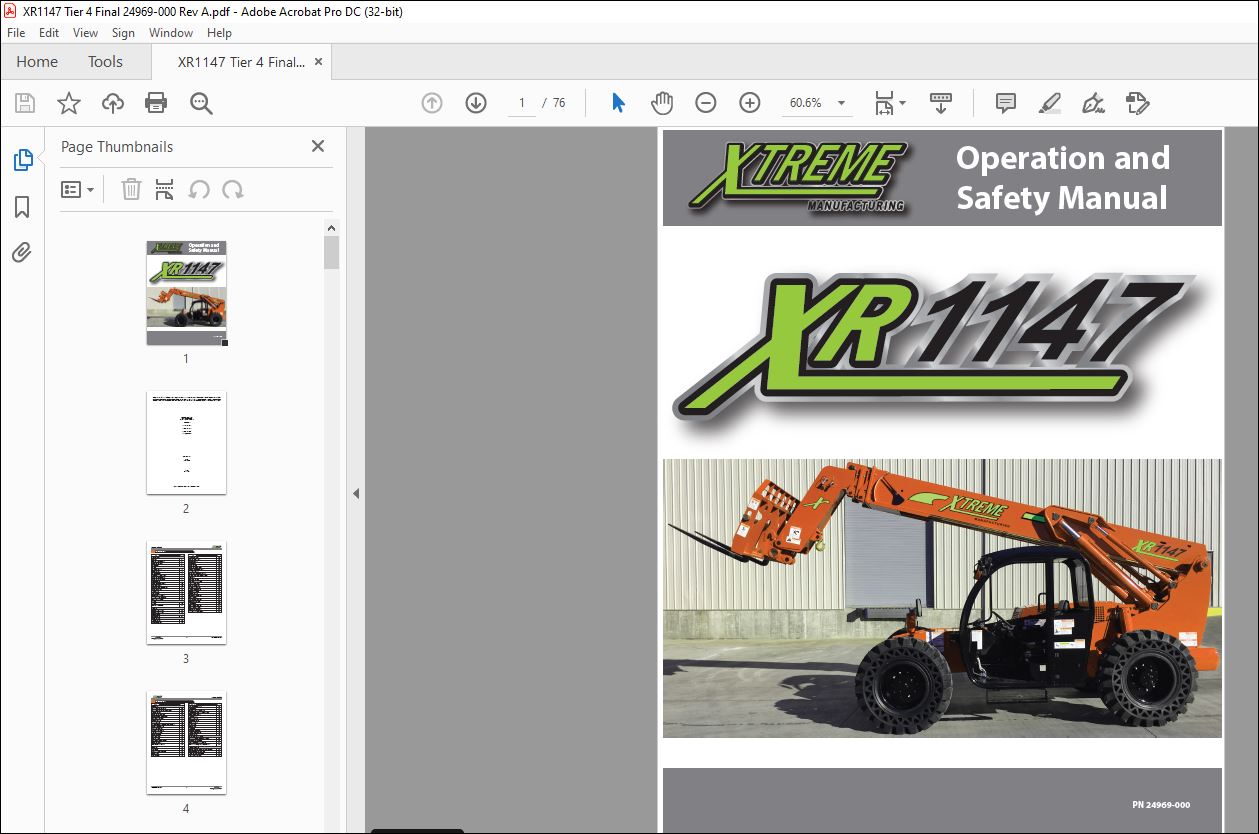Switch to the Home tab

click(x=37, y=62)
